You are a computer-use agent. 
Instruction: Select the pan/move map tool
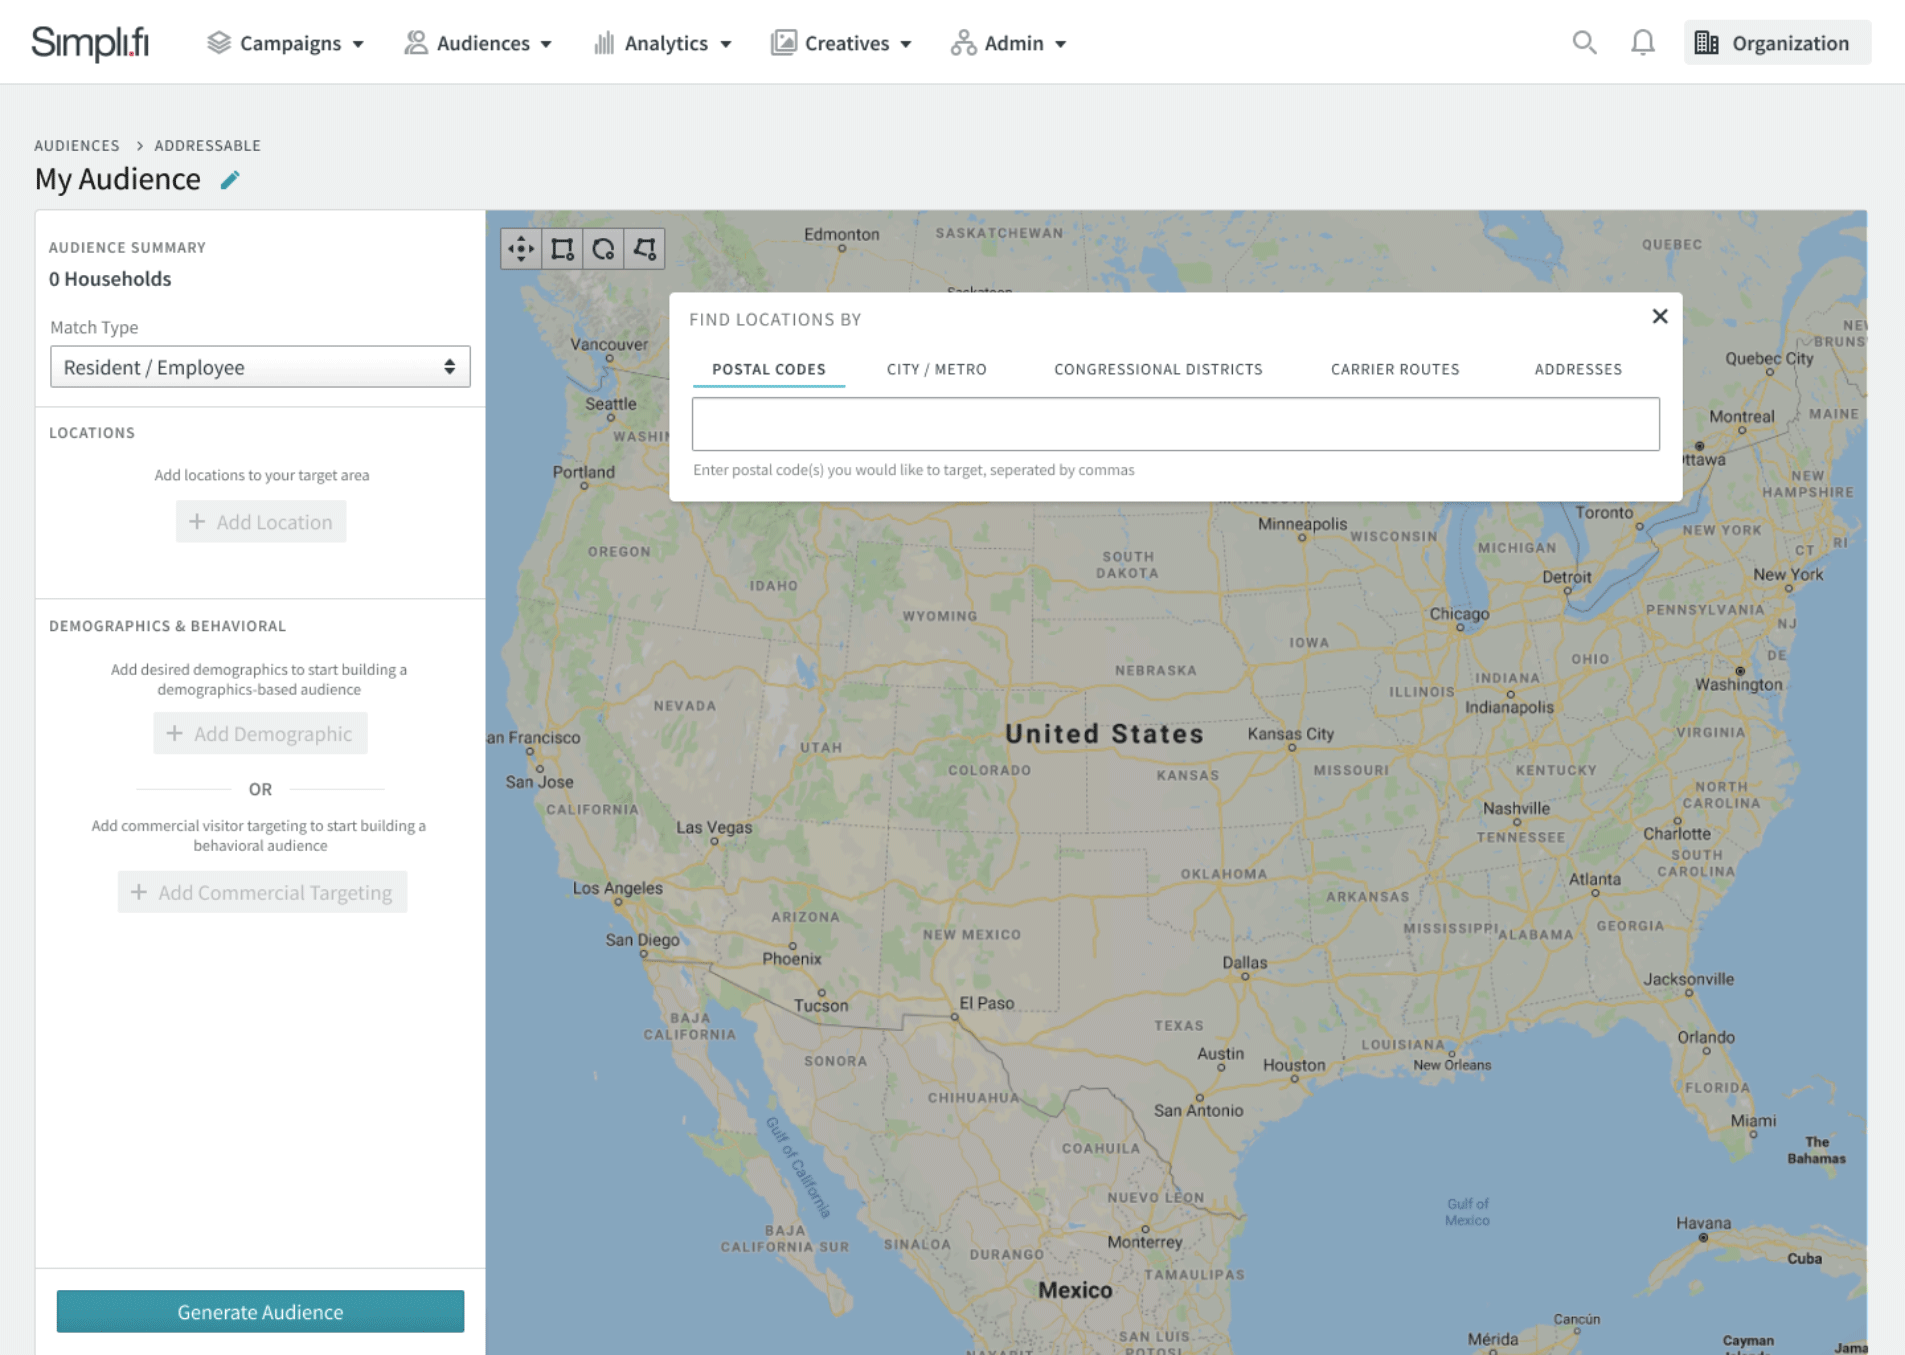point(521,249)
